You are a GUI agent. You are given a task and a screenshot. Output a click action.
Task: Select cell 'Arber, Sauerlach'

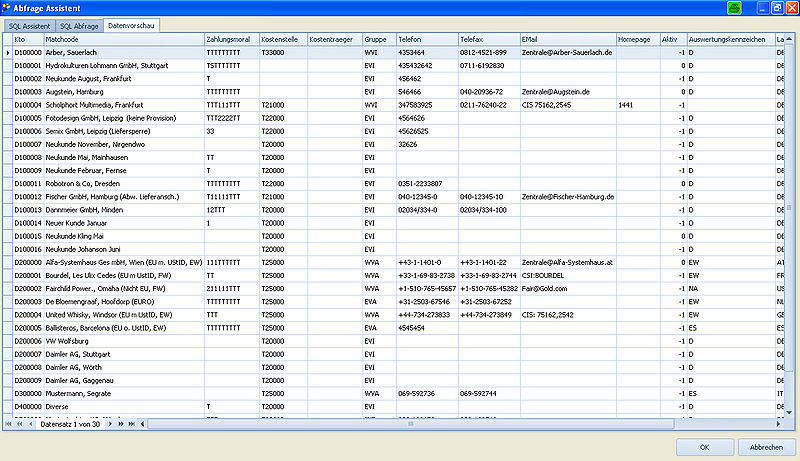click(124, 53)
